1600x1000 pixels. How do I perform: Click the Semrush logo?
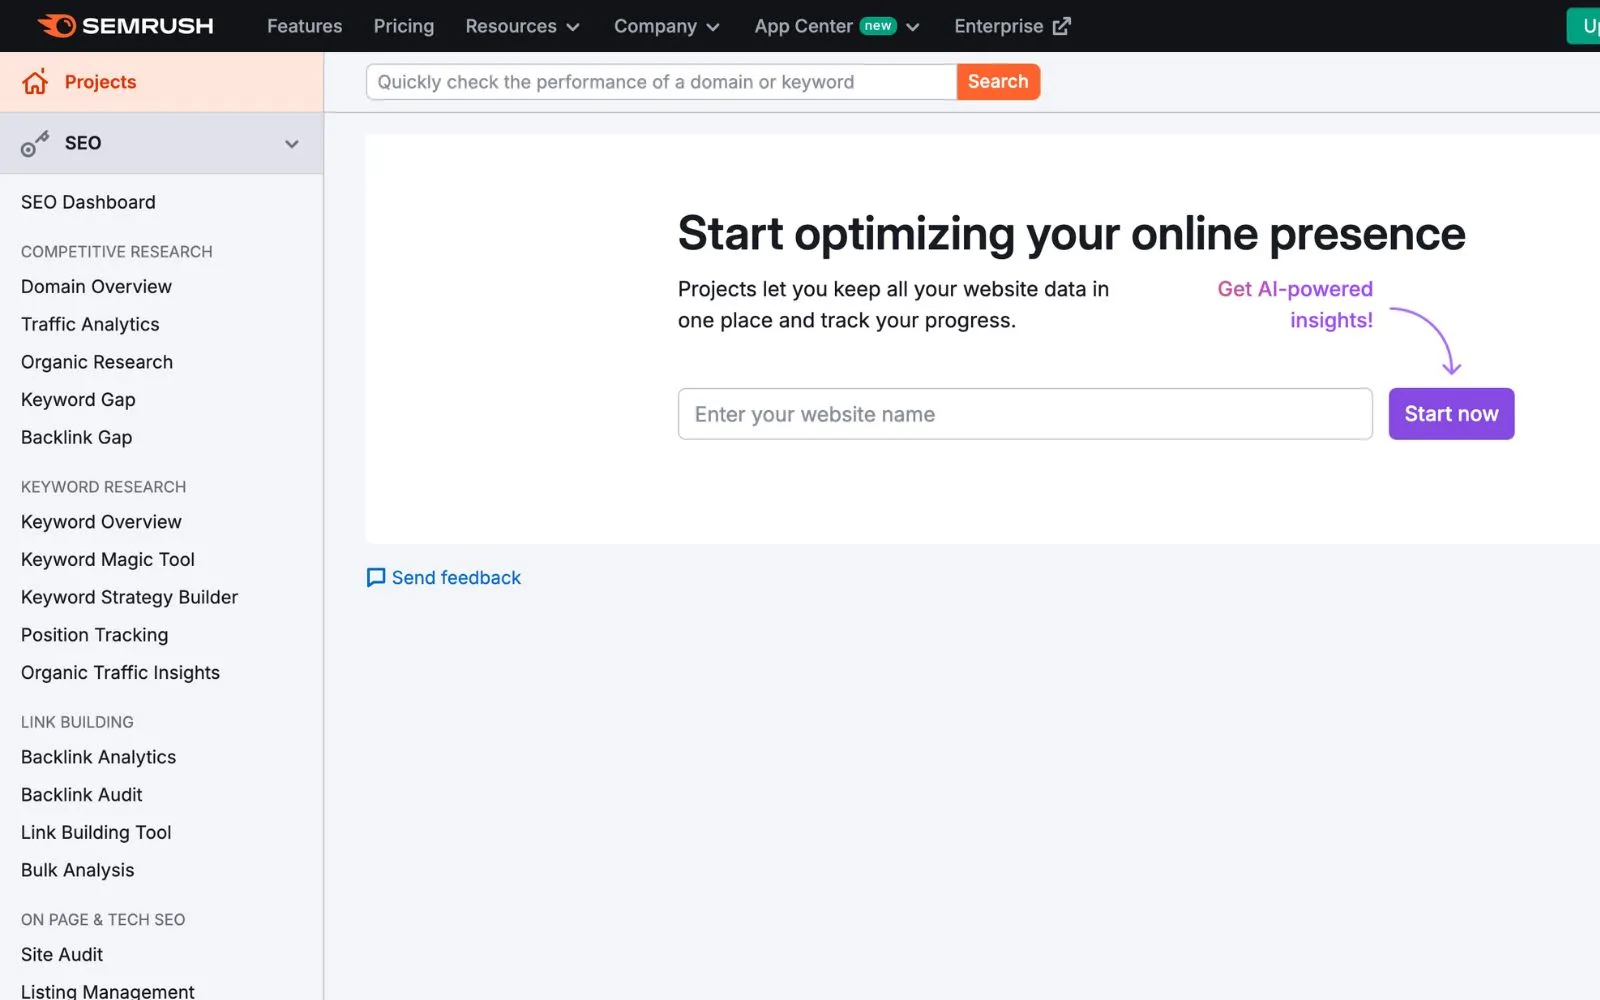[125, 26]
